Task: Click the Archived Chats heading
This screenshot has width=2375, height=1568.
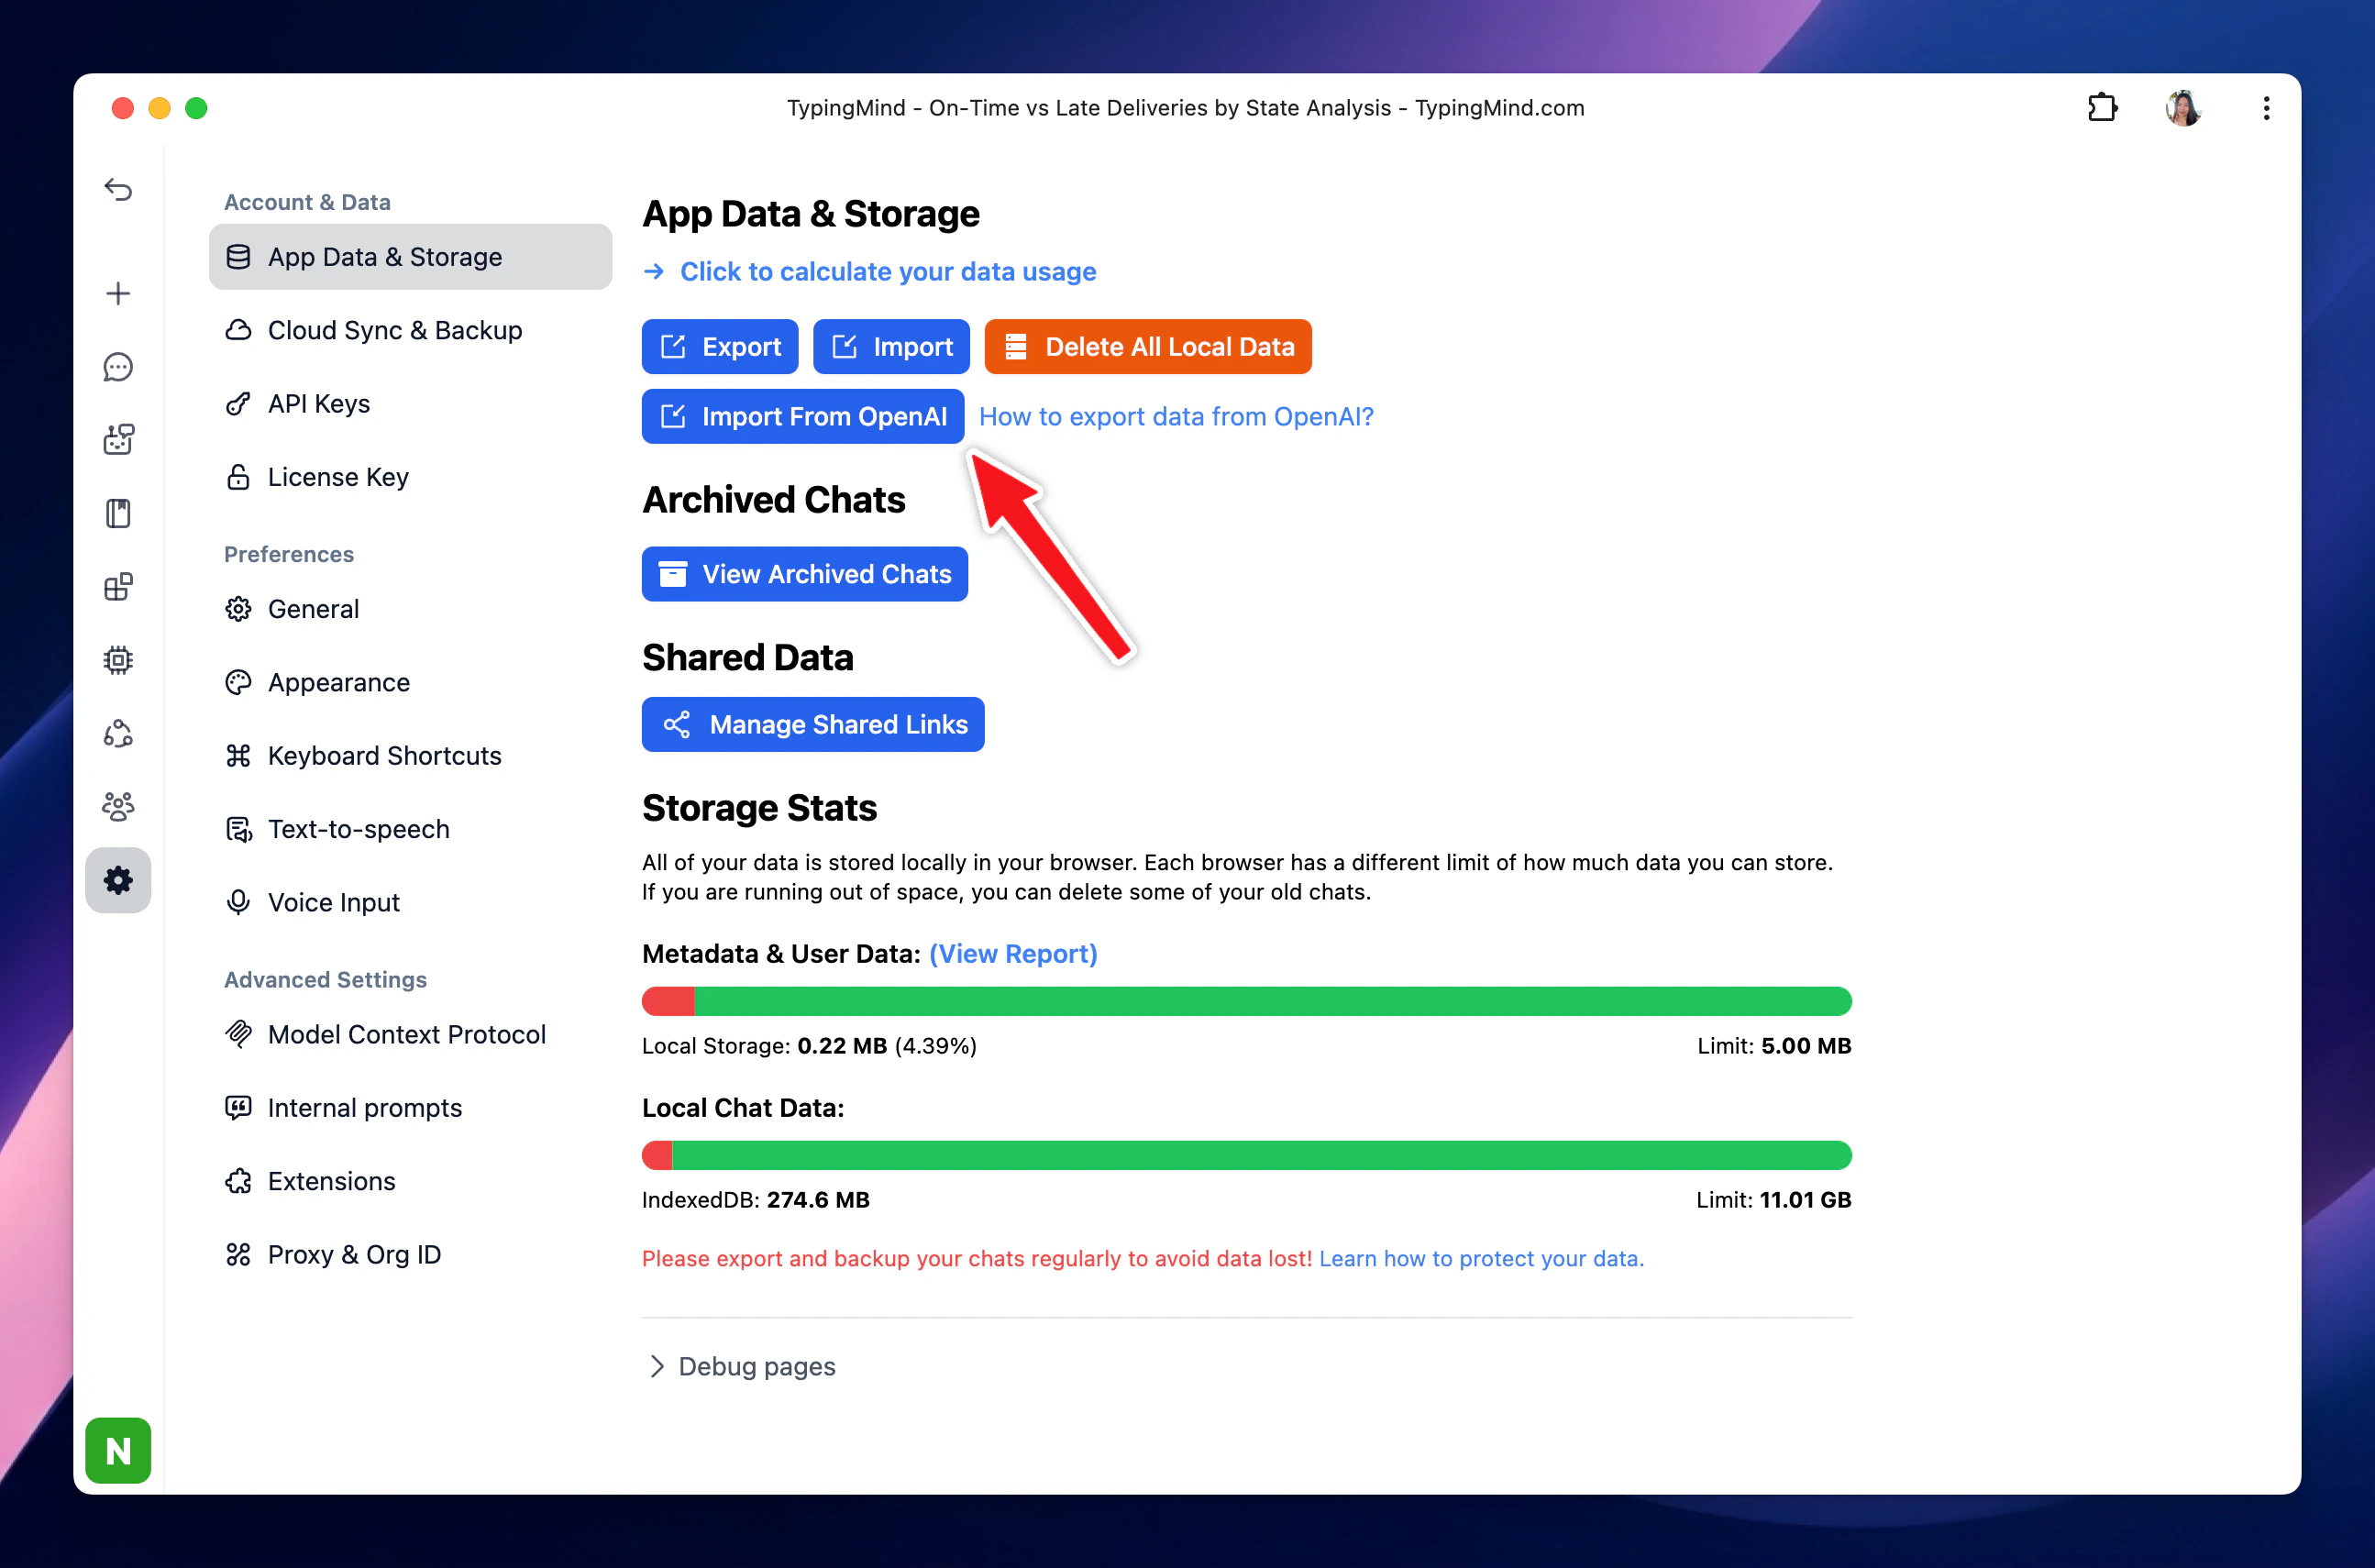Action: (773, 500)
